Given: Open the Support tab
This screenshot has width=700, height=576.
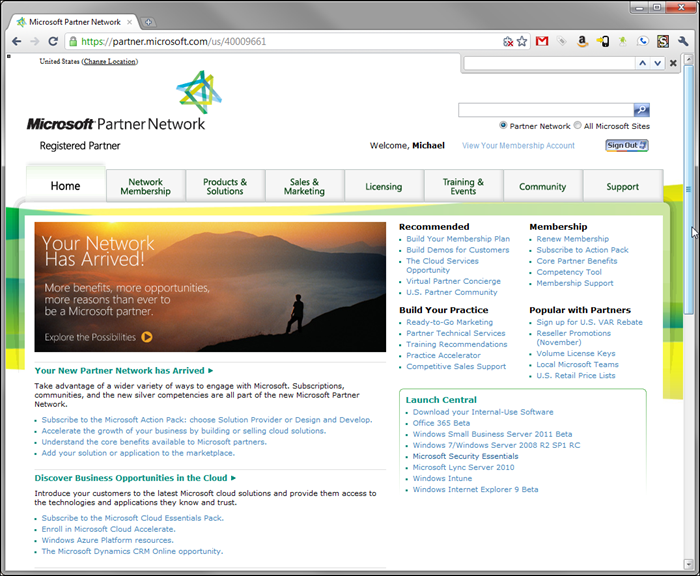Looking at the screenshot, I should (623, 186).
